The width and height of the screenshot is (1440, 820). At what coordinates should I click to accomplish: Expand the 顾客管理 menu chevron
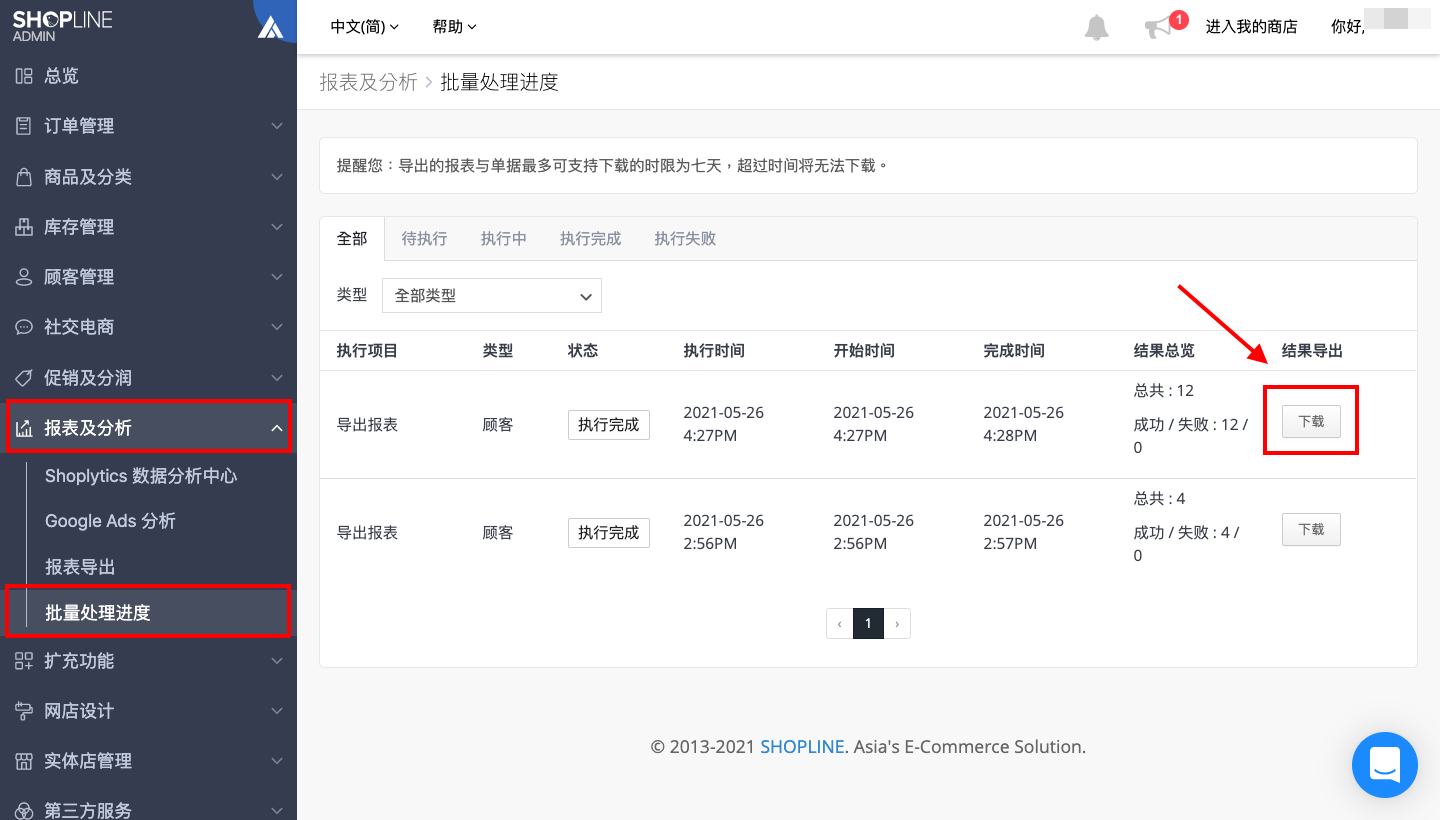click(277, 277)
